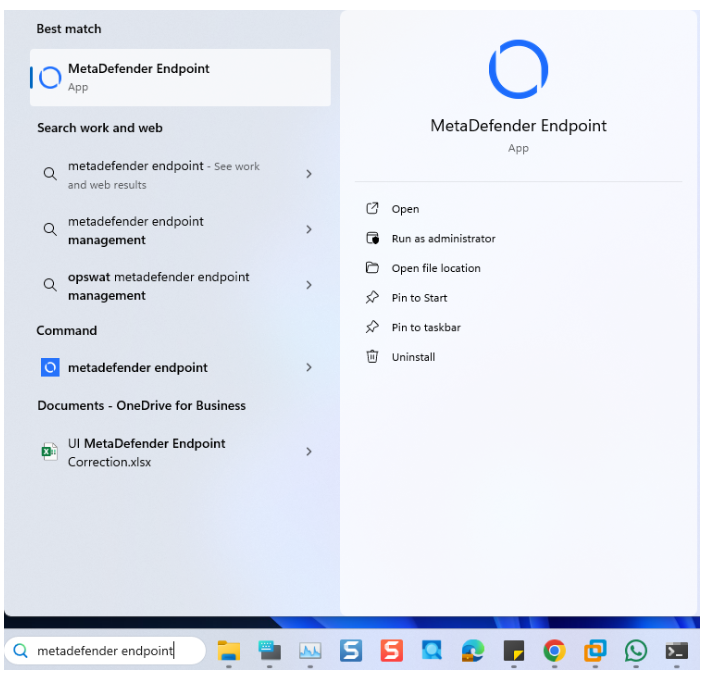Expand UI MetaDefender Endpoint Correction.xlsx arrow
Image resolution: width=706 pixels, height=678 pixels.
pyautogui.click(x=308, y=452)
